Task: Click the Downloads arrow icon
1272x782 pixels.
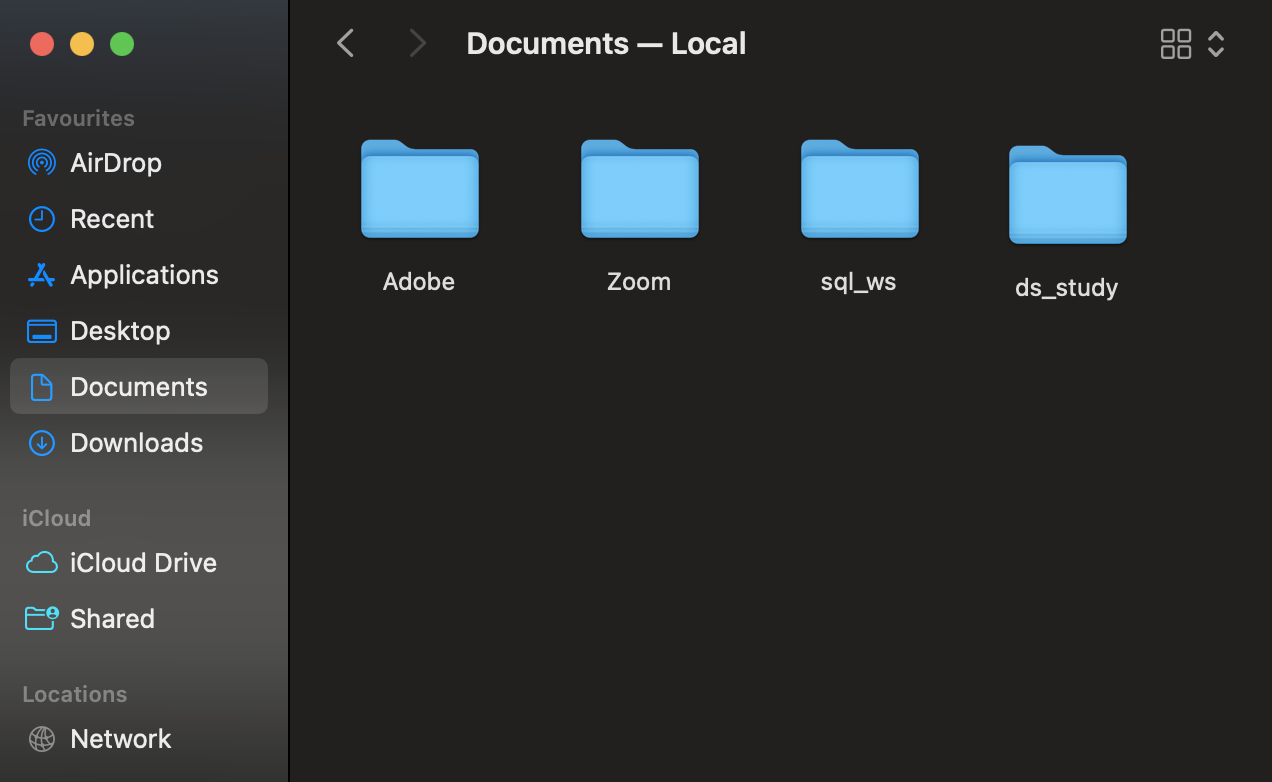Action: click(x=41, y=443)
